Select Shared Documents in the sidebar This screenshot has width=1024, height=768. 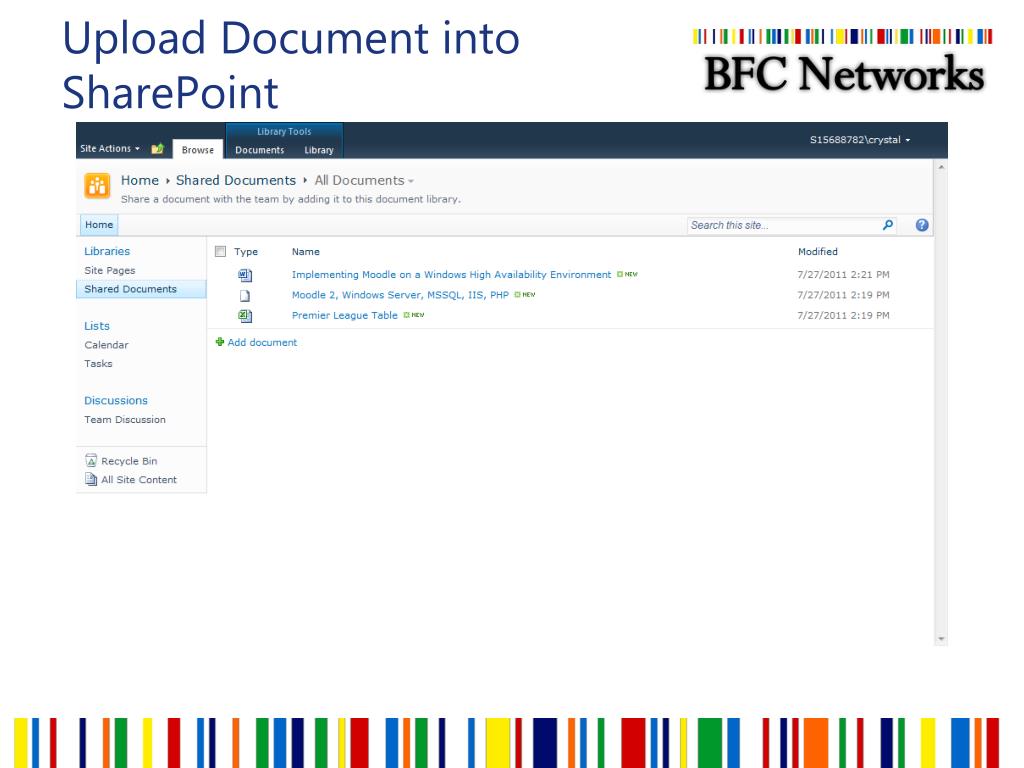click(x=141, y=289)
